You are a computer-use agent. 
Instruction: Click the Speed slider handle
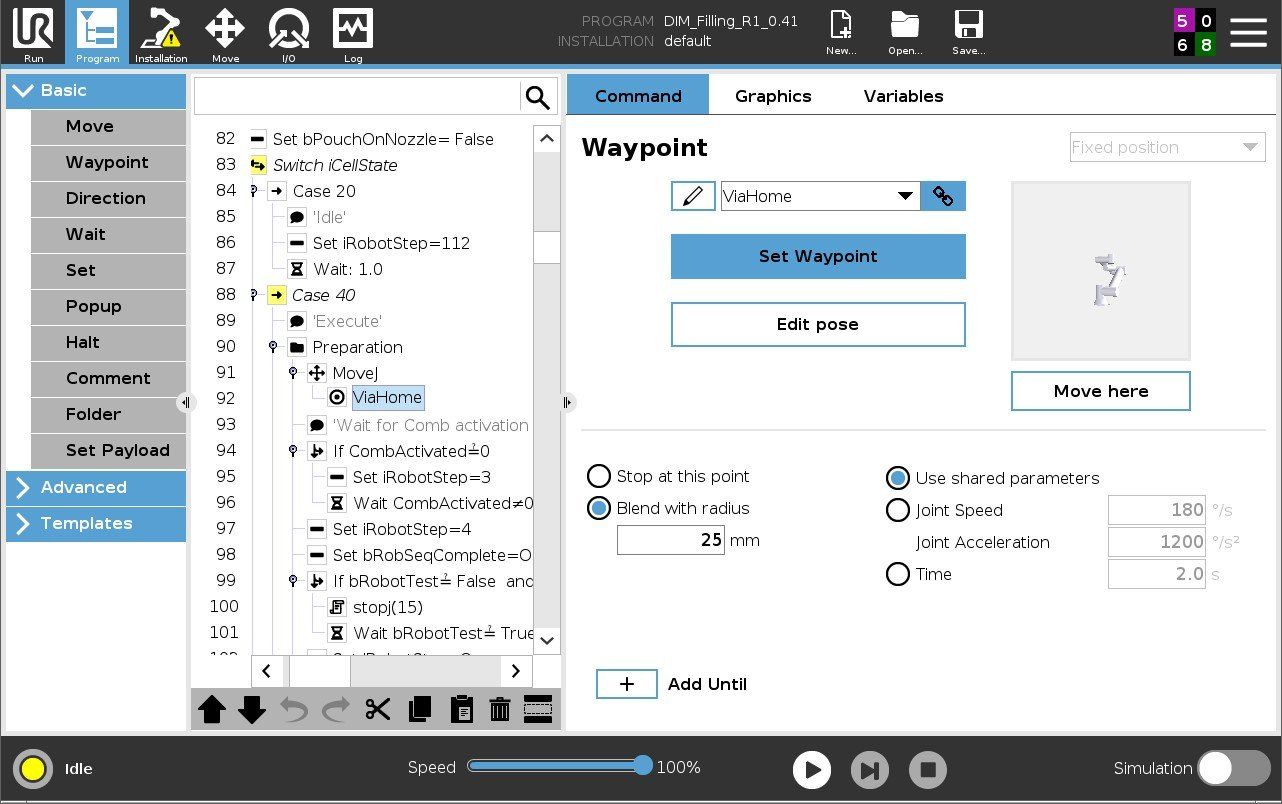[x=643, y=766]
